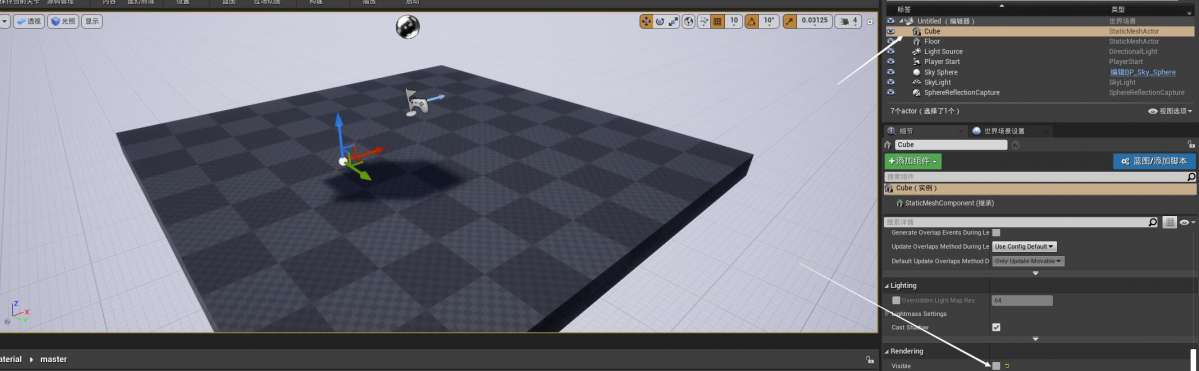Toggle world/local coordinate system globe icon
Screen dimensions: 1199x371
(689, 21)
